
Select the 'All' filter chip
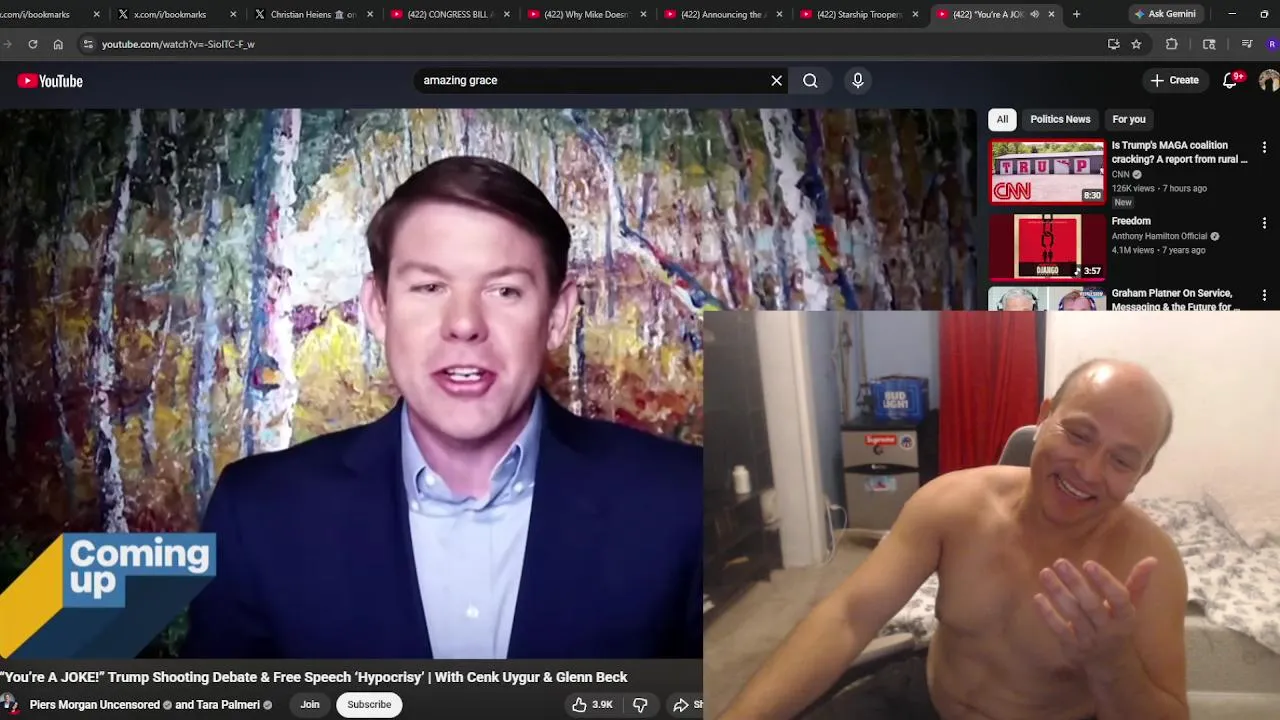pyautogui.click(x=1002, y=119)
